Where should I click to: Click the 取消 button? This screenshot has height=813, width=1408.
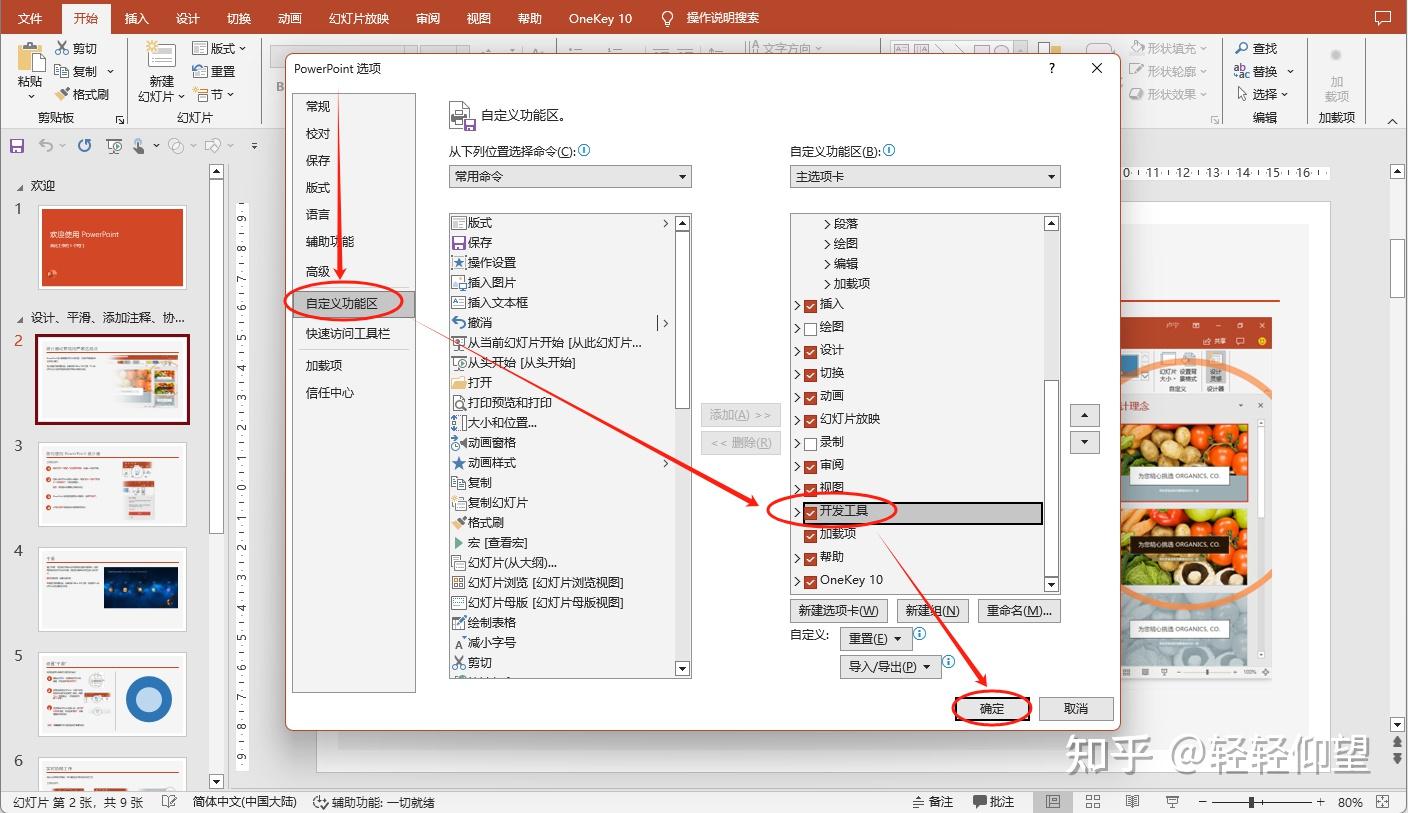1076,708
